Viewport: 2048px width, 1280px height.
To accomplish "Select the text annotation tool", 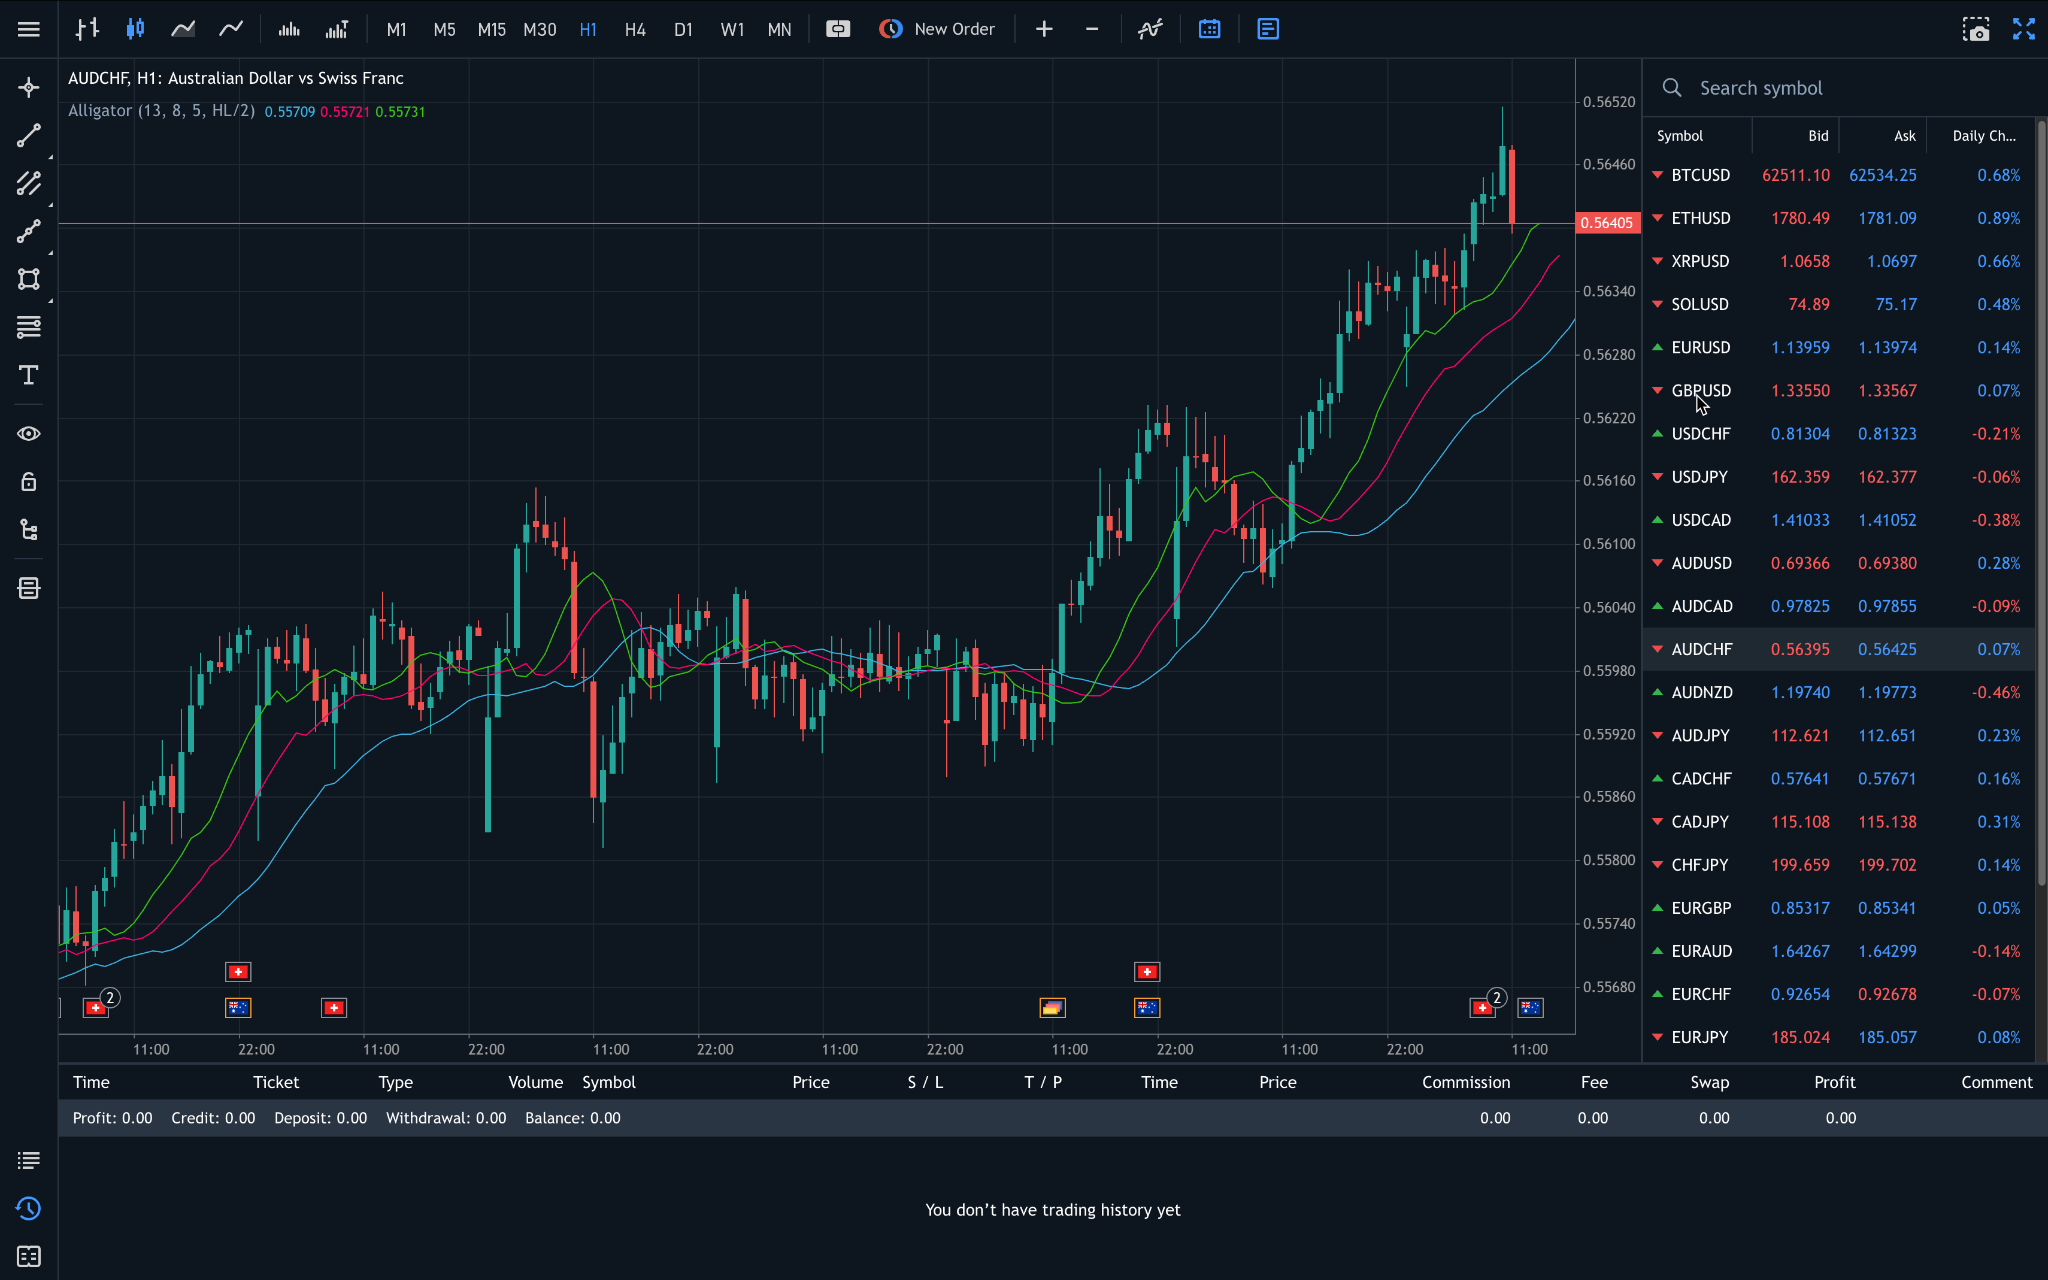I will click(x=29, y=375).
